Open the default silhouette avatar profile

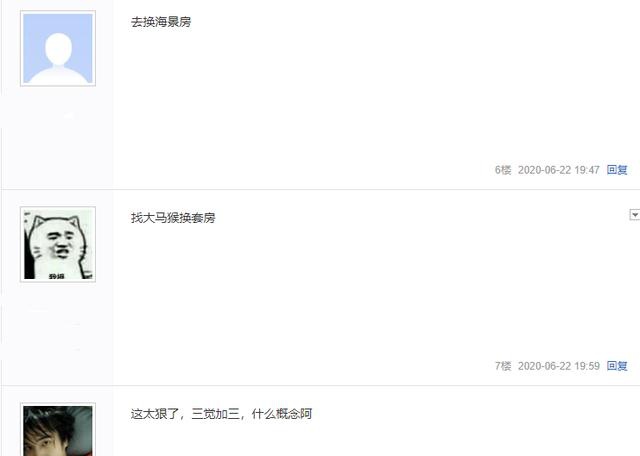click(58, 49)
